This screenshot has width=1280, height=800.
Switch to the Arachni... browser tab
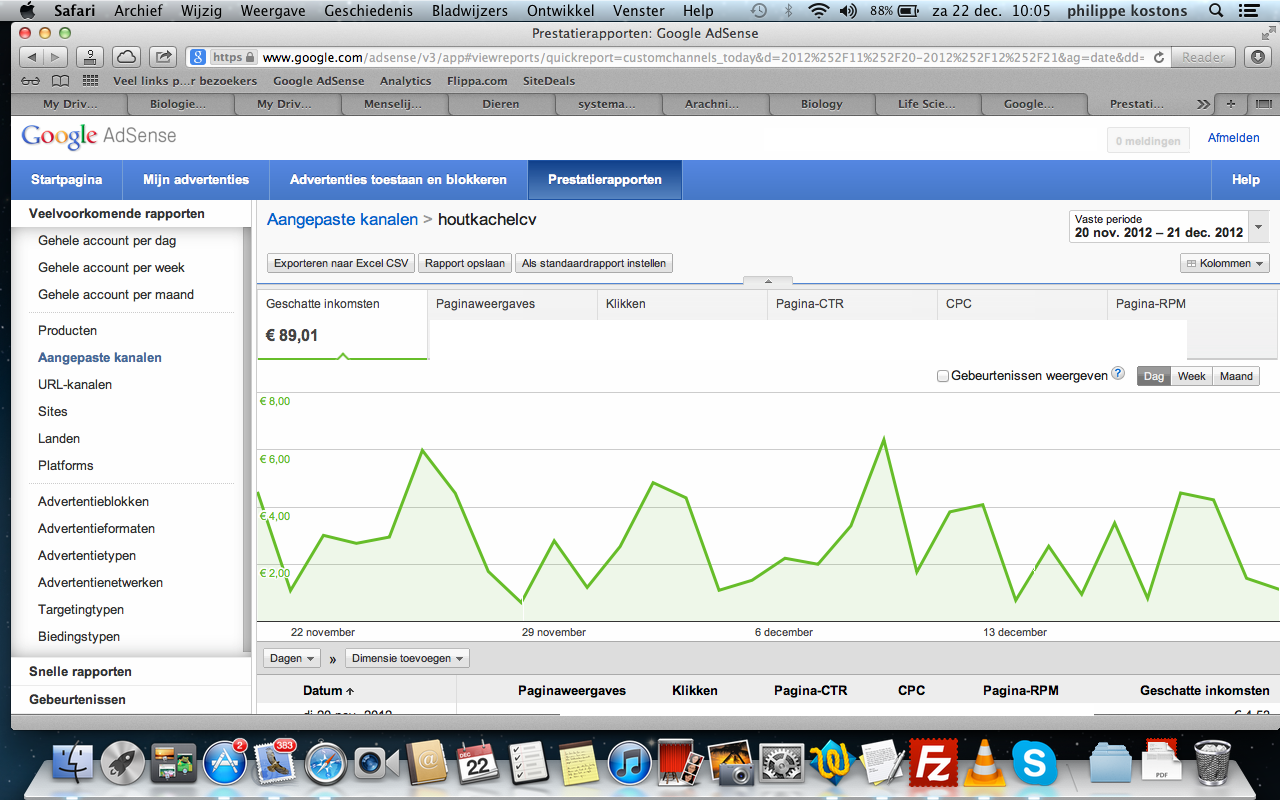714,104
